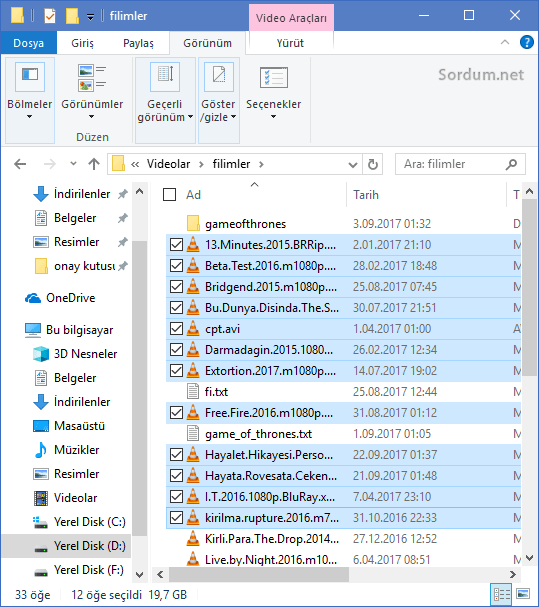Toggle the select-all checkbox next to Ad

(170, 195)
